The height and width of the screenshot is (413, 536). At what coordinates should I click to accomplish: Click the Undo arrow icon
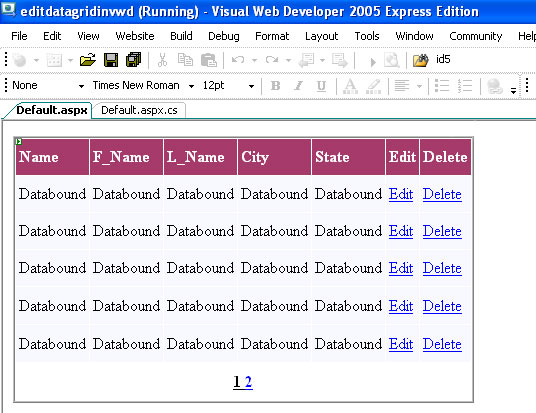point(238,60)
